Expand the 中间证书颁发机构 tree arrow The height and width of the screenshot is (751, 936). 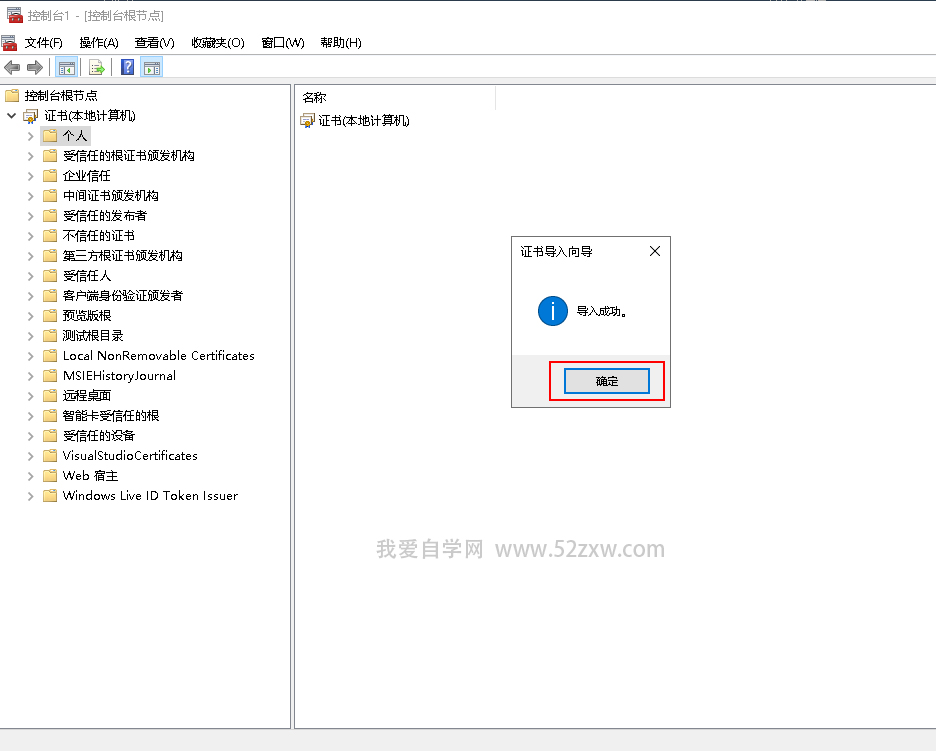click(x=30, y=196)
